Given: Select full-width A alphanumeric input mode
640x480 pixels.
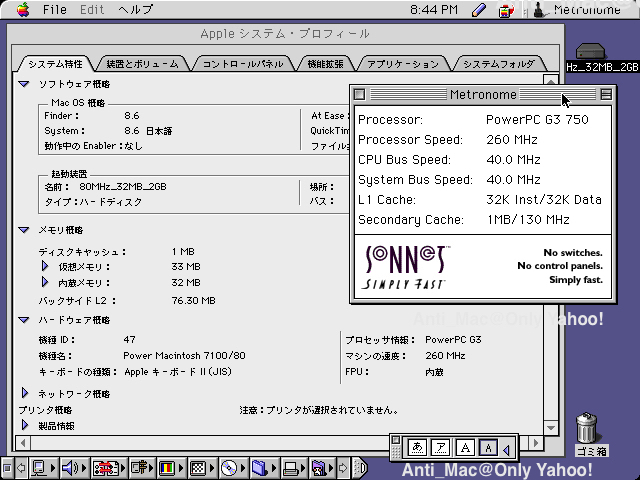Looking at the screenshot, I should tap(465, 448).
